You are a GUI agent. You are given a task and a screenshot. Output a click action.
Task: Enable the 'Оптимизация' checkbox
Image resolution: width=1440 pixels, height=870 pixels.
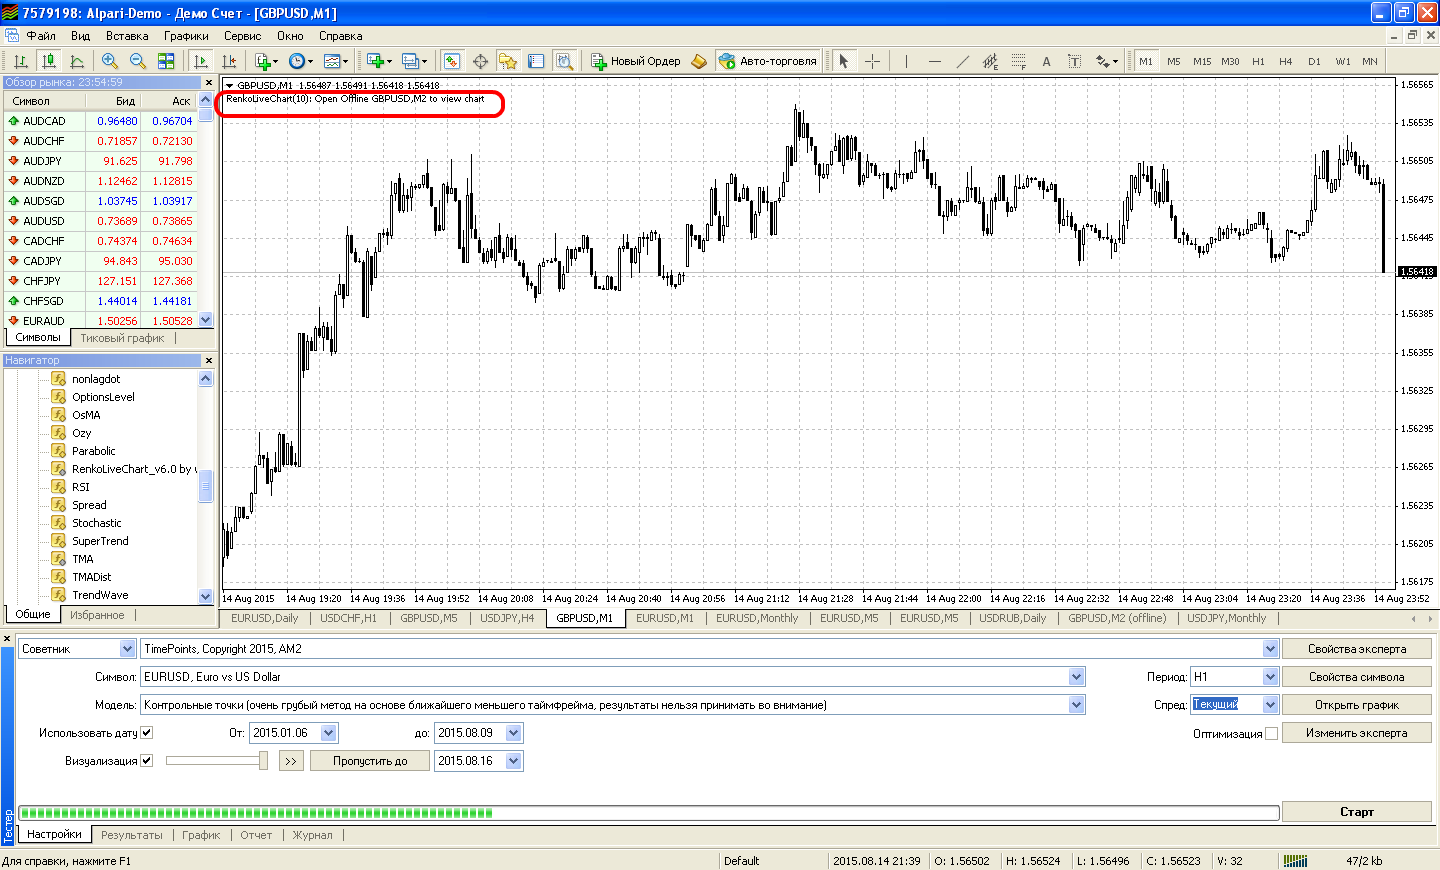tap(1271, 734)
